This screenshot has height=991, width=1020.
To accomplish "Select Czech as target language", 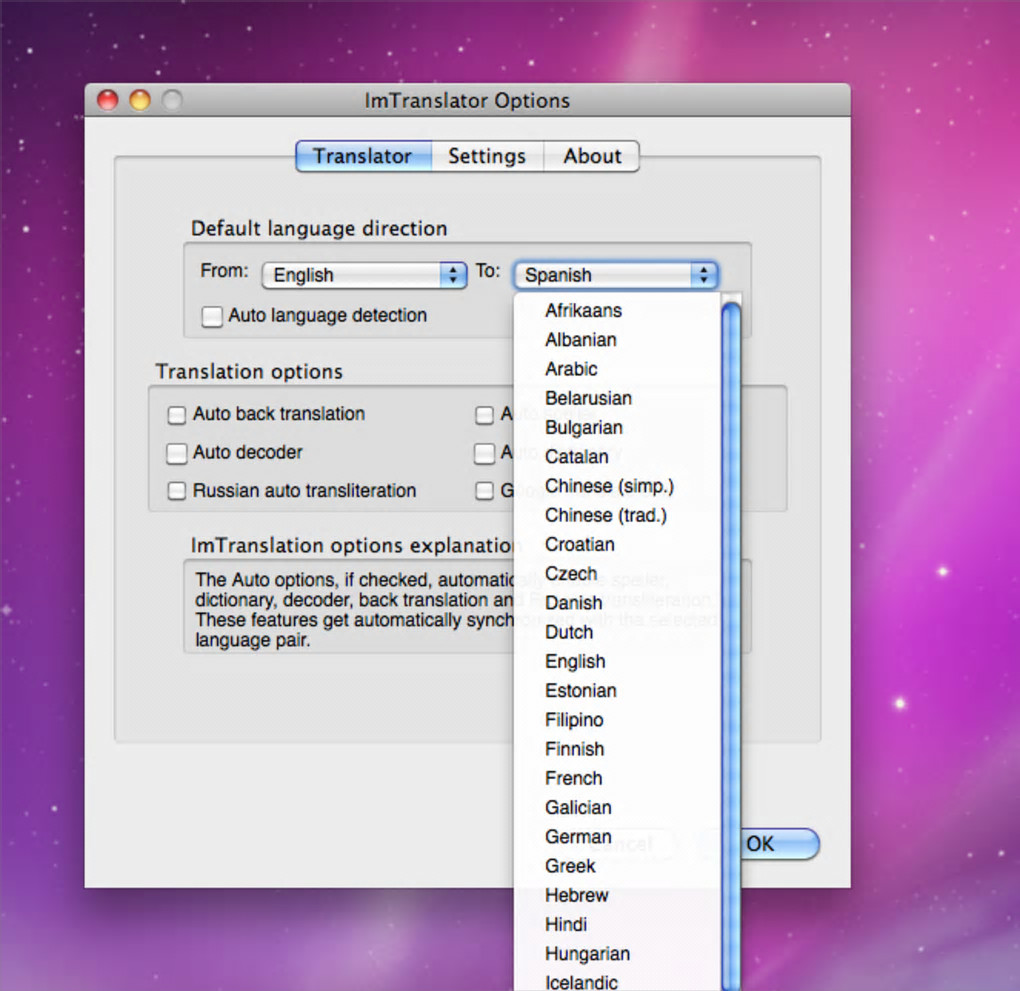I will (618, 574).
